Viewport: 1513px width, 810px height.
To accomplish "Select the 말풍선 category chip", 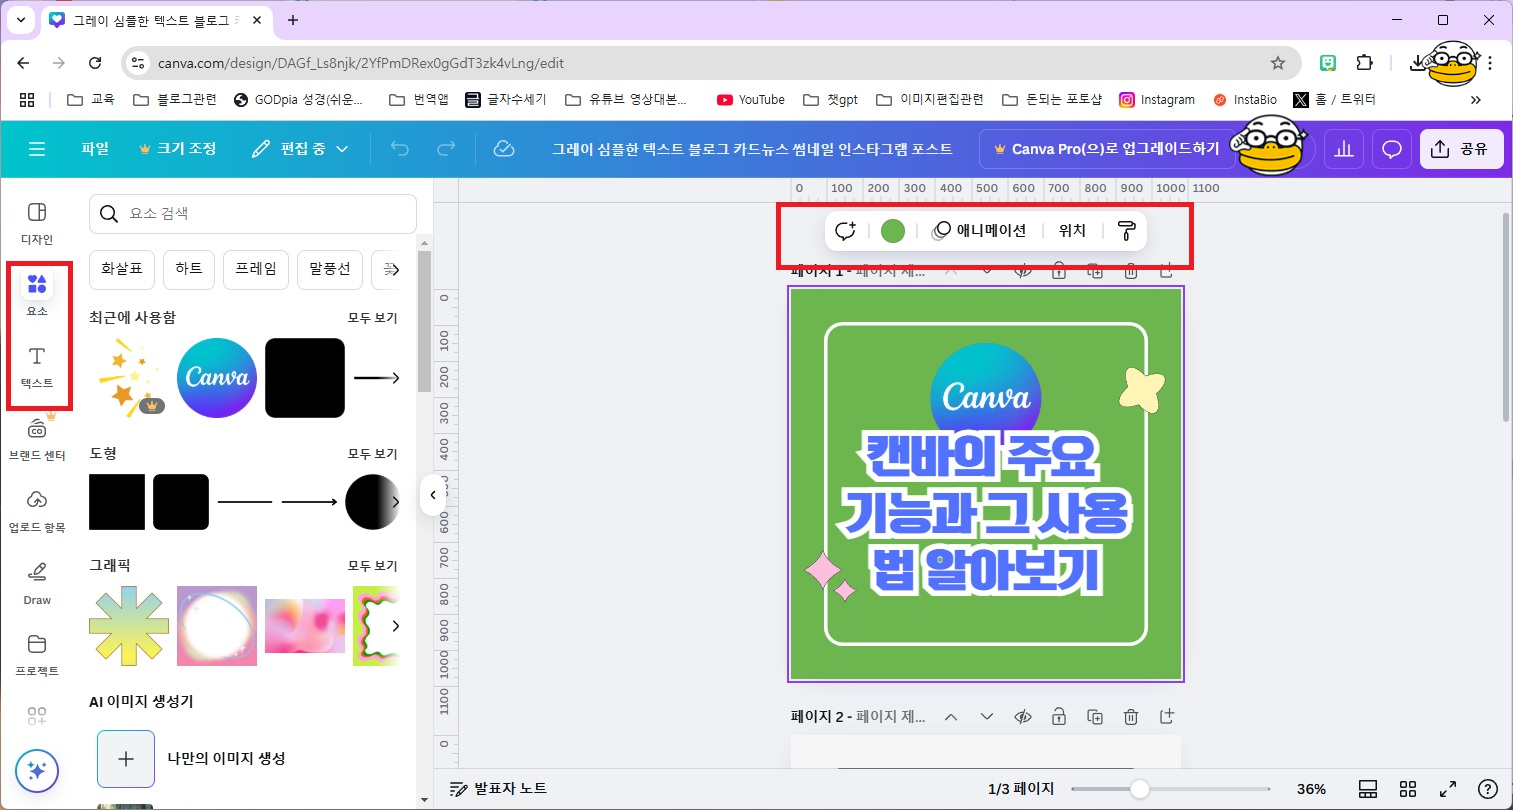I will pyautogui.click(x=330, y=269).
